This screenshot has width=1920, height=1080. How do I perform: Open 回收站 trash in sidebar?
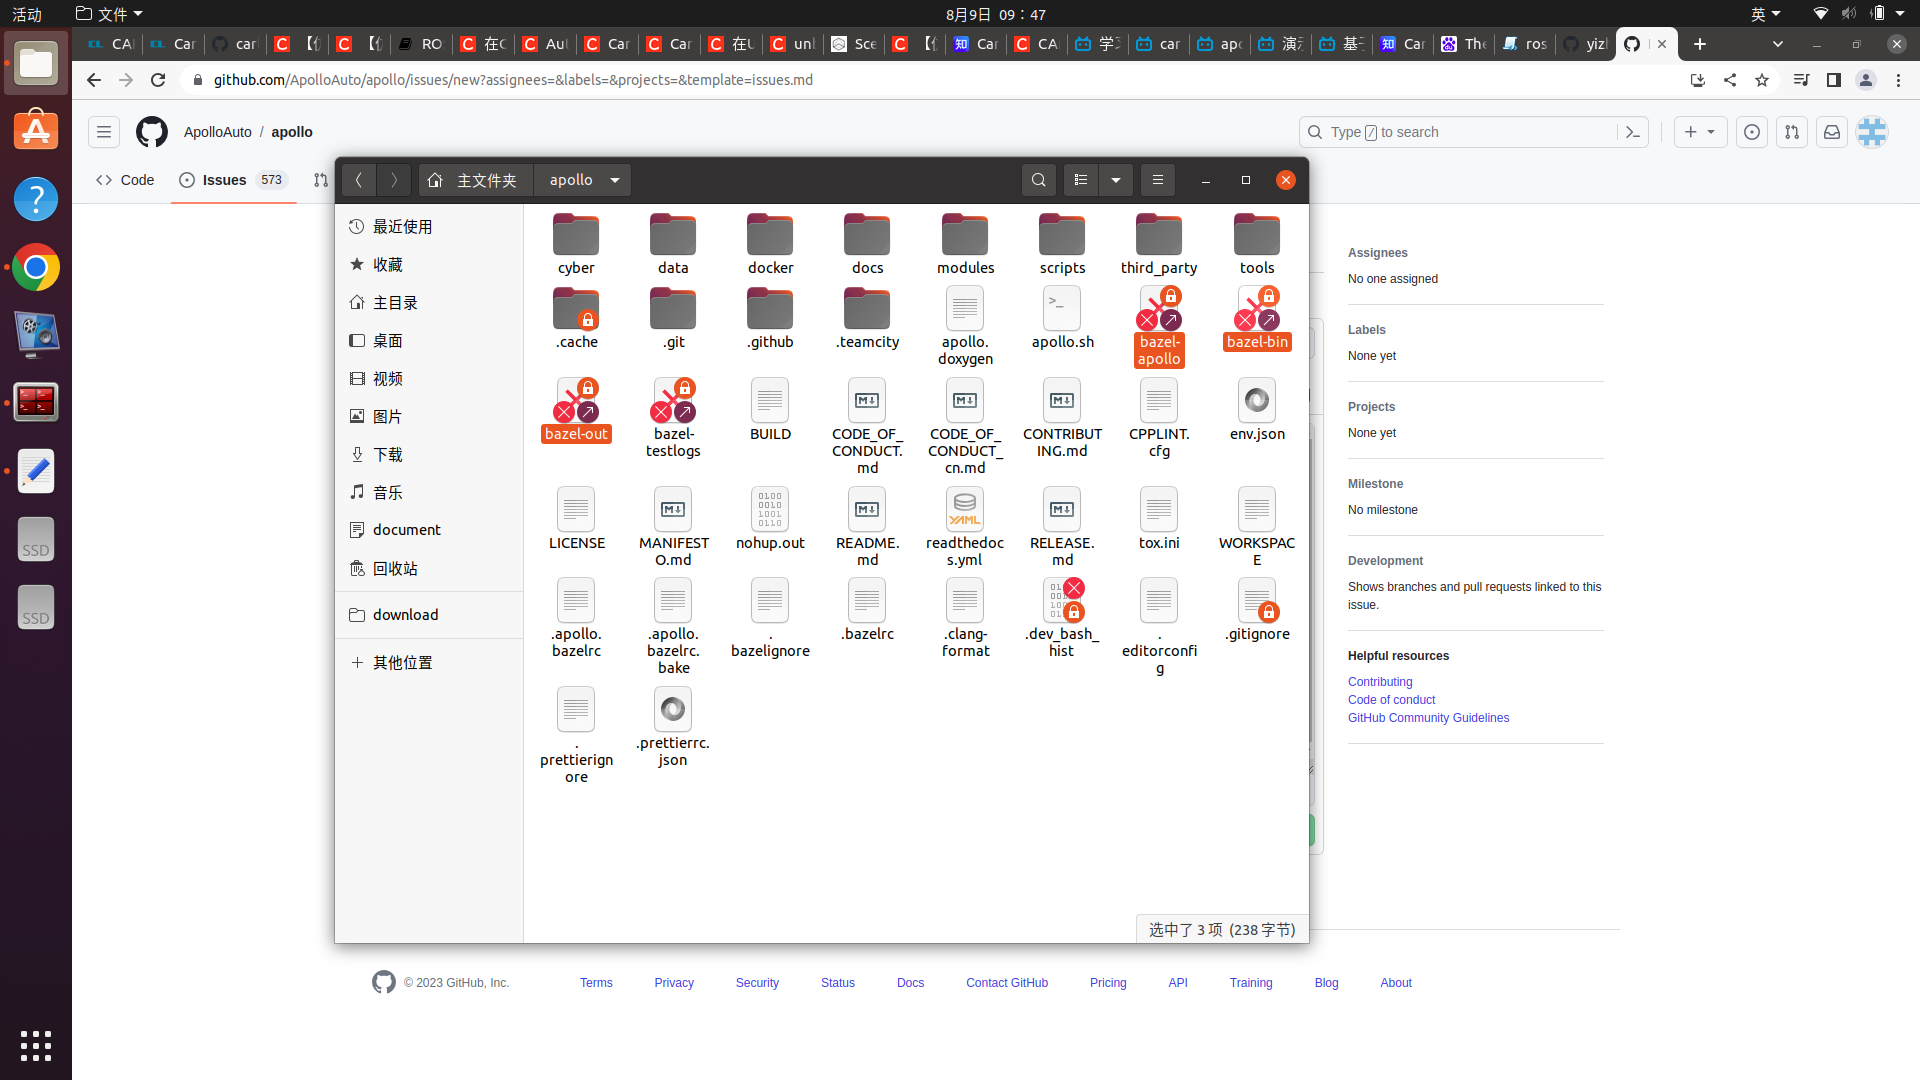click(x=395, y=568)
